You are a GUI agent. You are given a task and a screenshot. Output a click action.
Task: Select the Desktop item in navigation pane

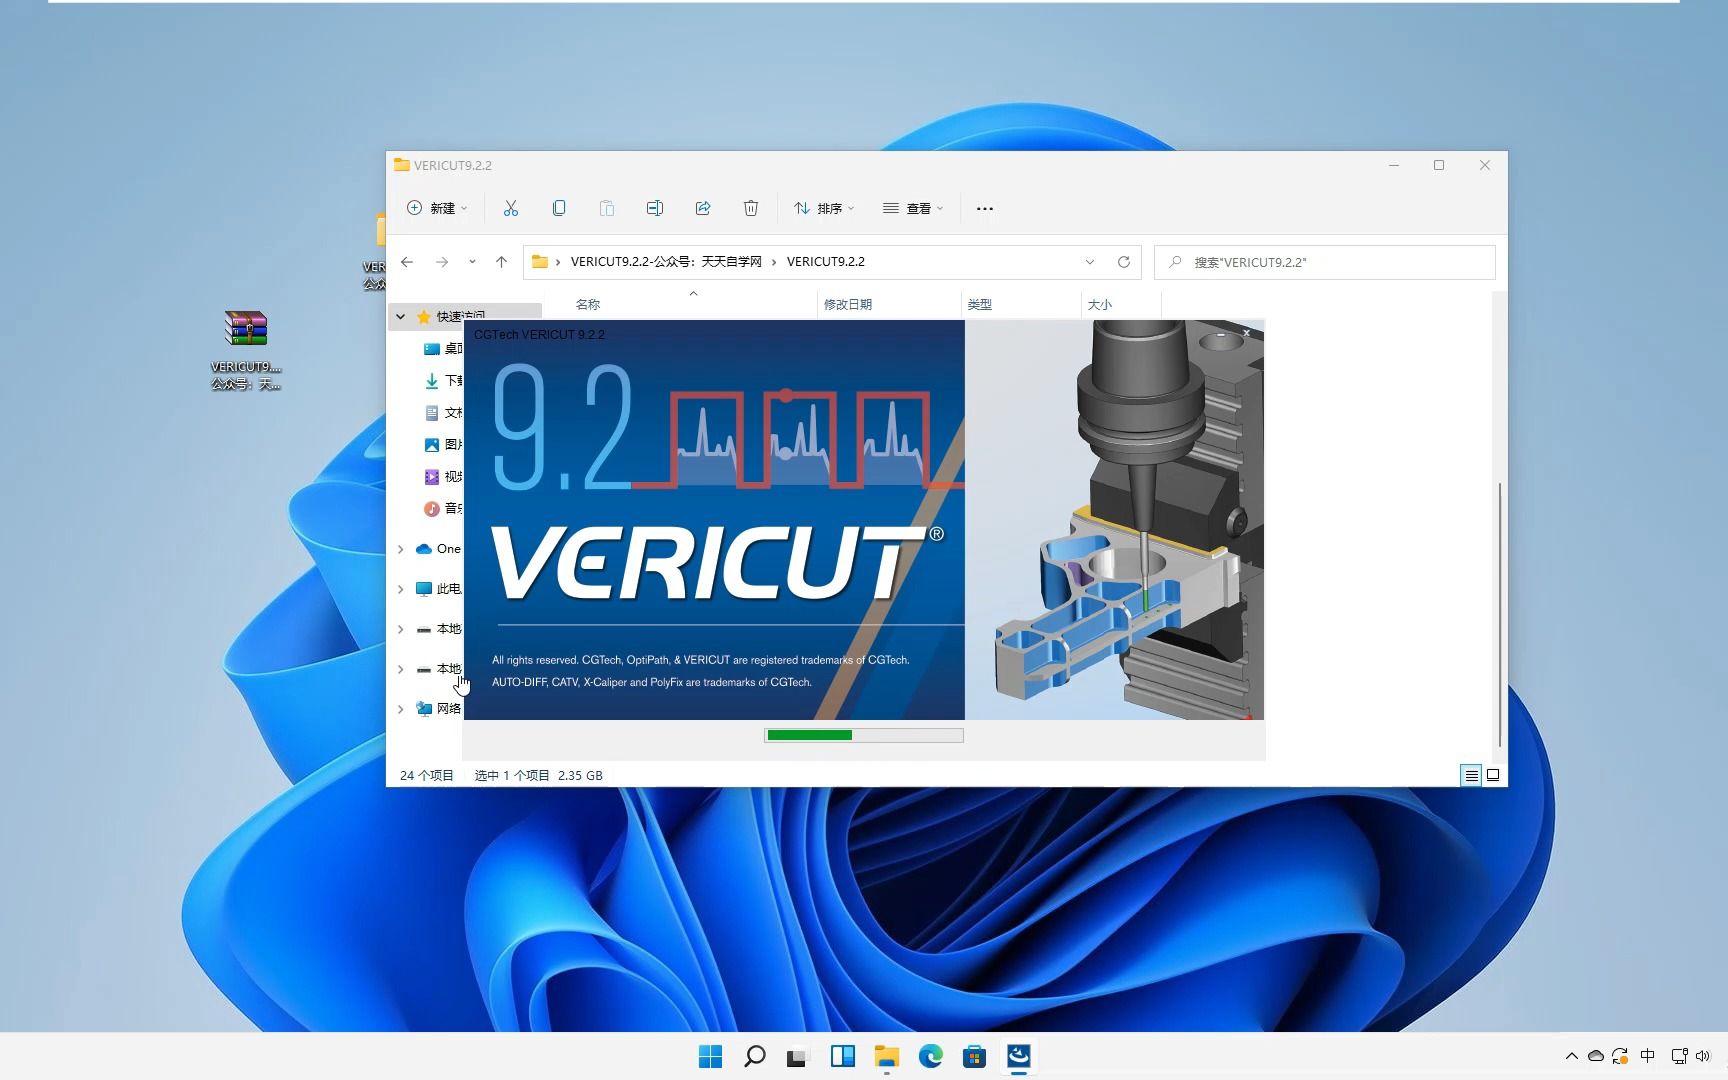(443, 348)
